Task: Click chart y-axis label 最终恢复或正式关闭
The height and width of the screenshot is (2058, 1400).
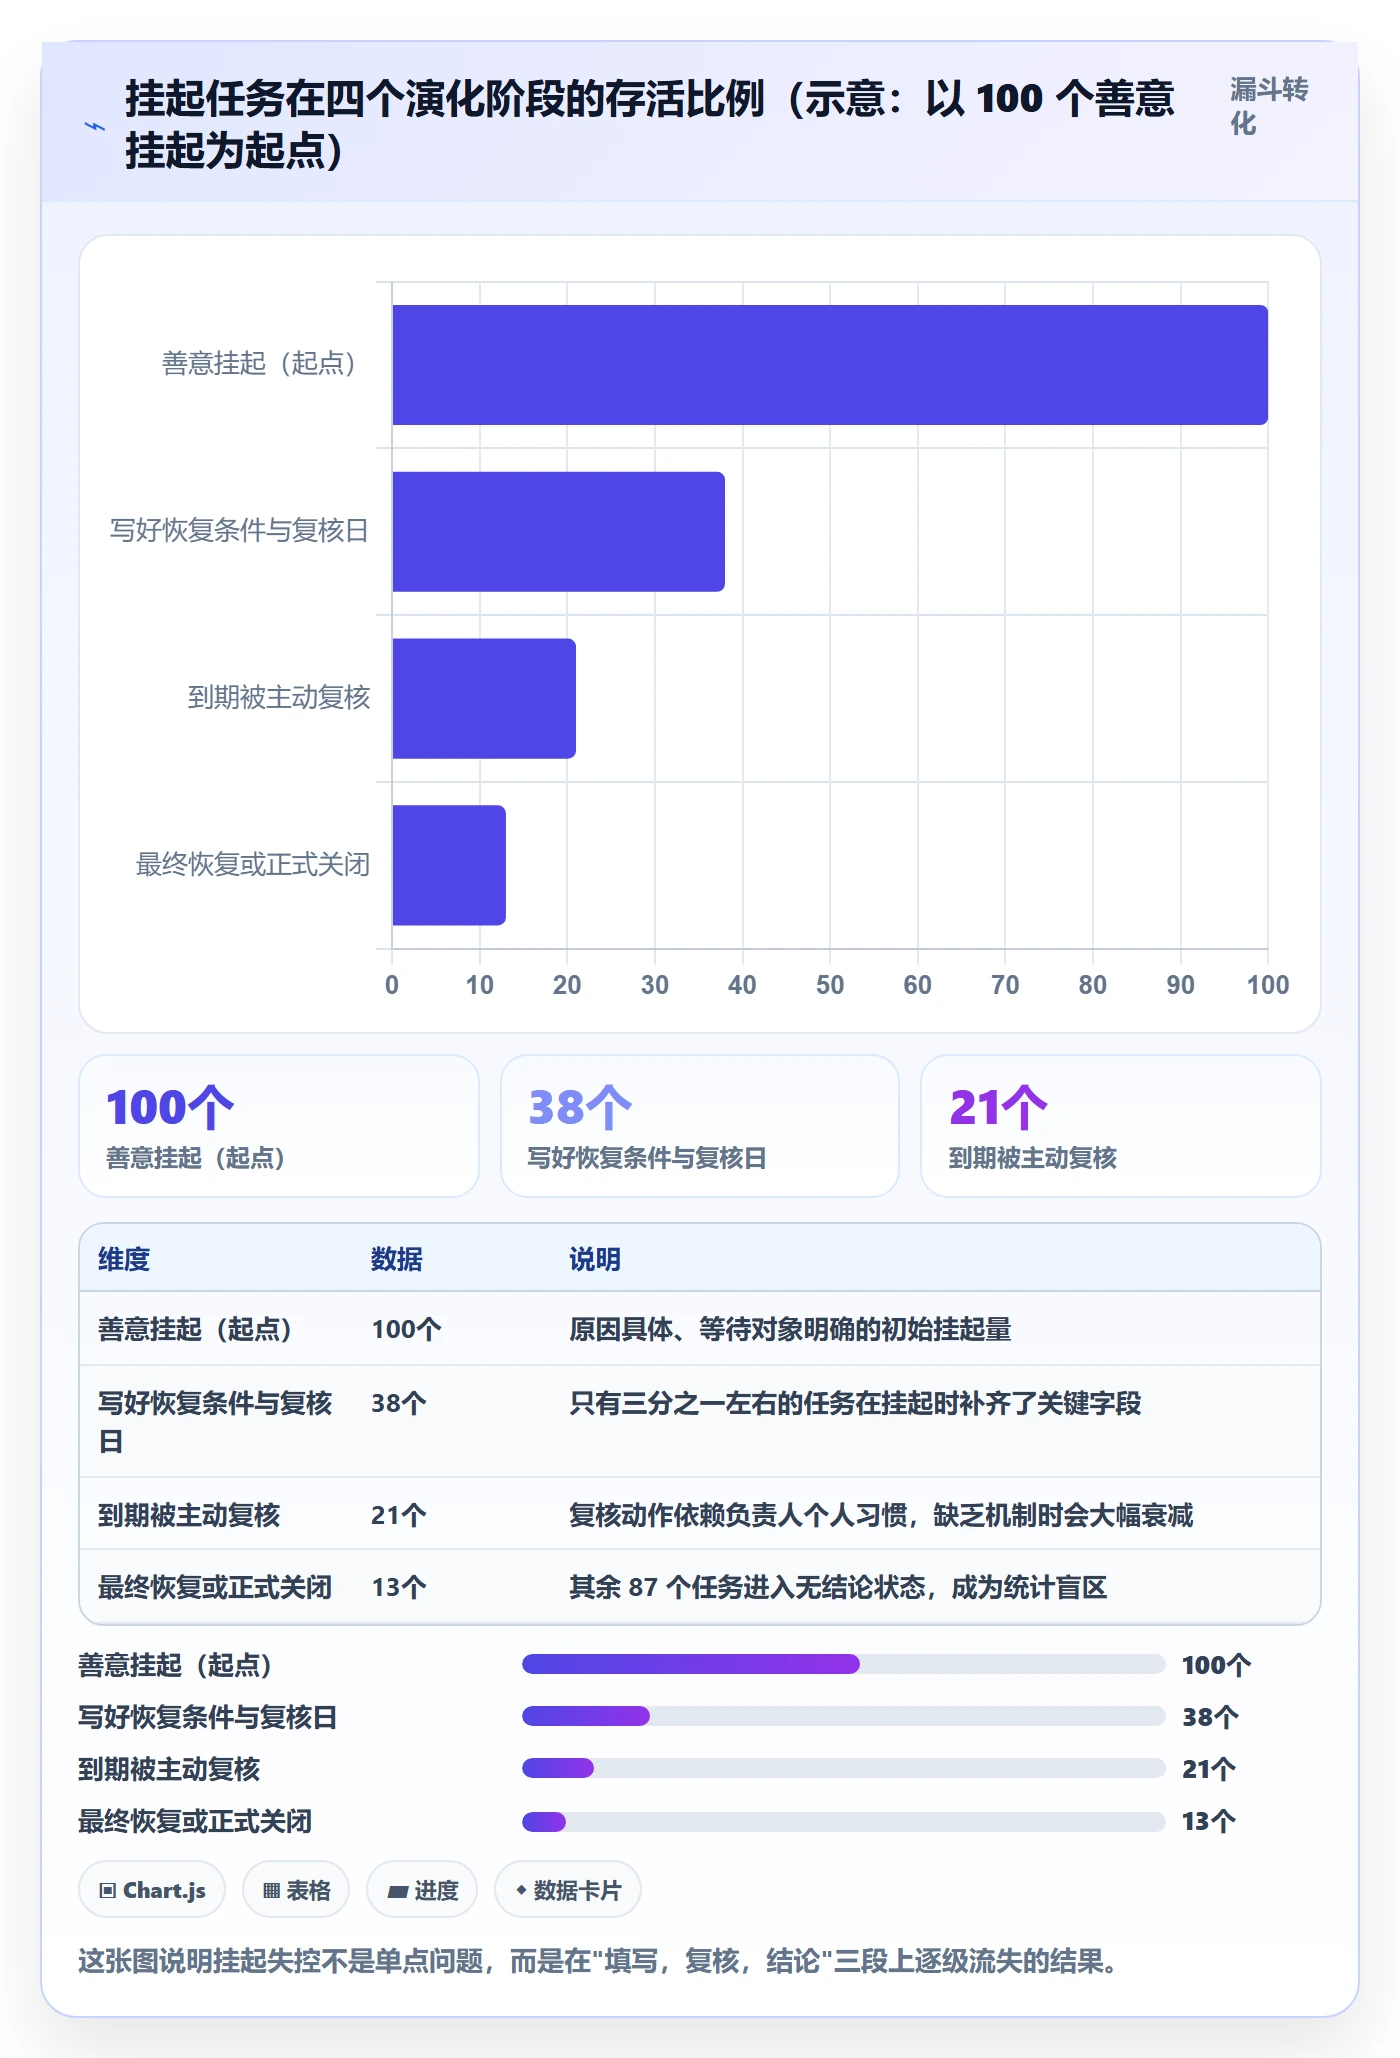Action: [x=253, y=864]
